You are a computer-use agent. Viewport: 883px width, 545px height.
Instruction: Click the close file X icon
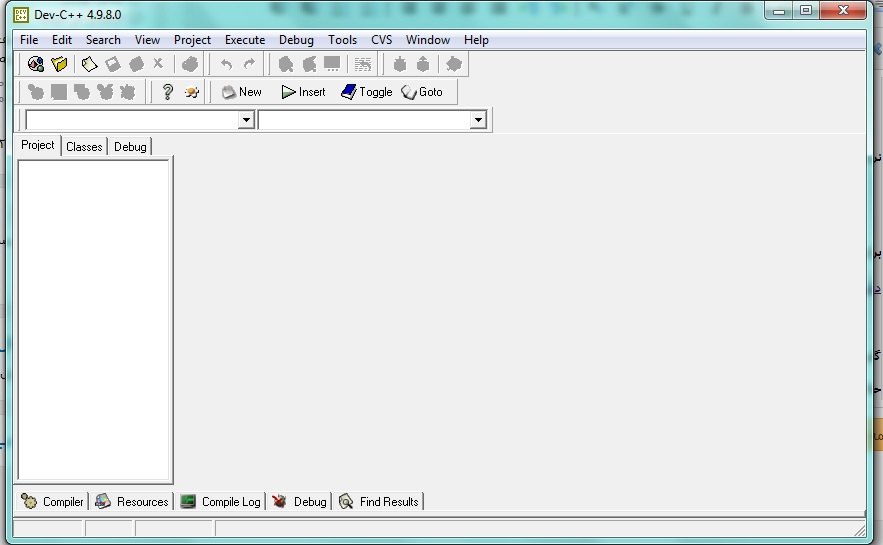(157, 64)
